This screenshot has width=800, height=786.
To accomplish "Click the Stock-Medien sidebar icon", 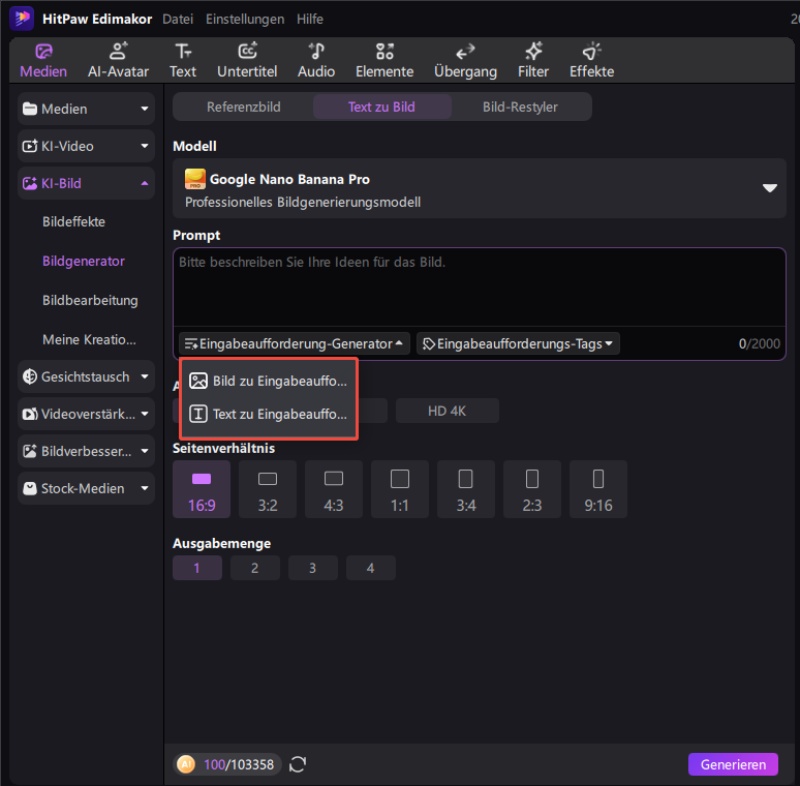I will click(x=30, y=488).
